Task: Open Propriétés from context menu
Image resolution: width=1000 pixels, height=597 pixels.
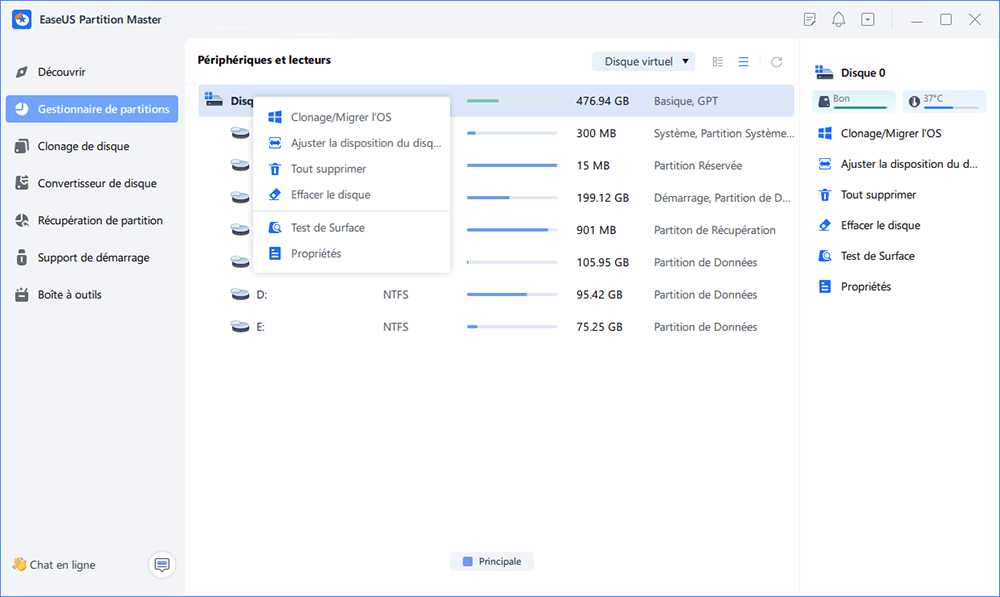Action: pyautogui.click(x=351, y=253)
